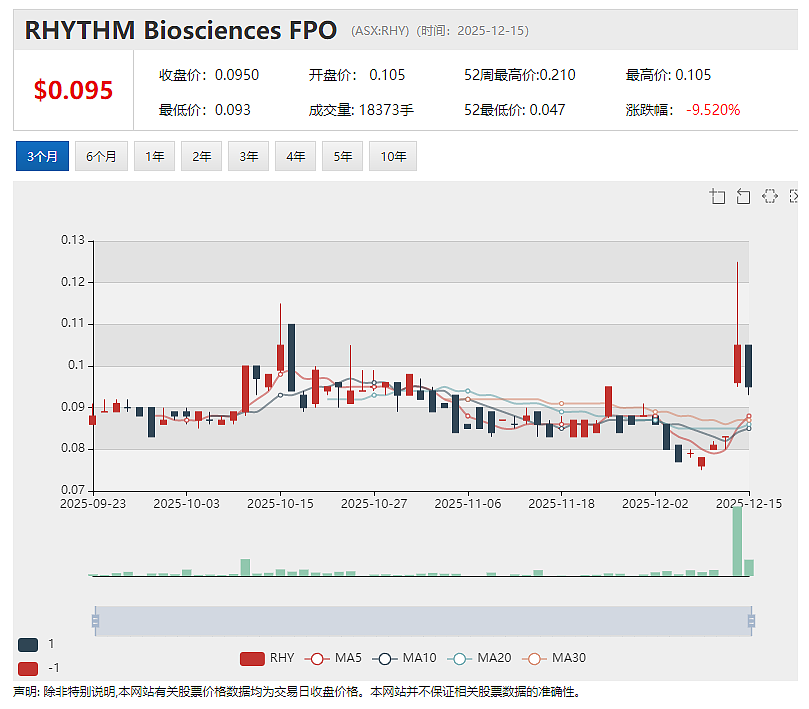Toggle the red '-1' legend piece

(28, 669)
